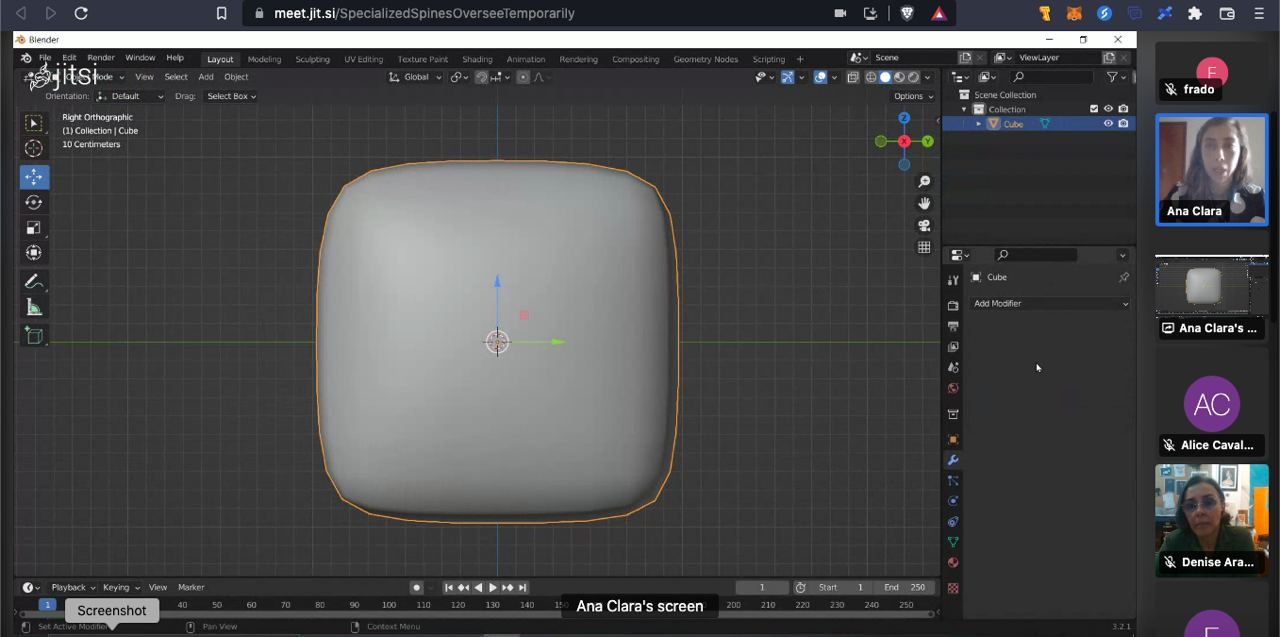Expand the Cube item in outliner
The width and height of the screenshot is (1280, 637).
pyautogui.click(x=979, y=124)
